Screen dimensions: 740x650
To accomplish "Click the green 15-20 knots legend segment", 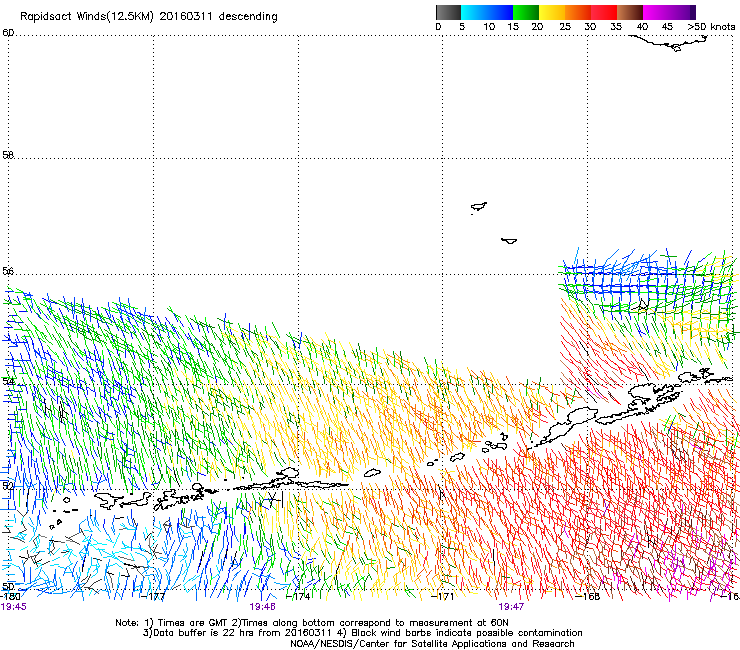I will pos(526,12).
